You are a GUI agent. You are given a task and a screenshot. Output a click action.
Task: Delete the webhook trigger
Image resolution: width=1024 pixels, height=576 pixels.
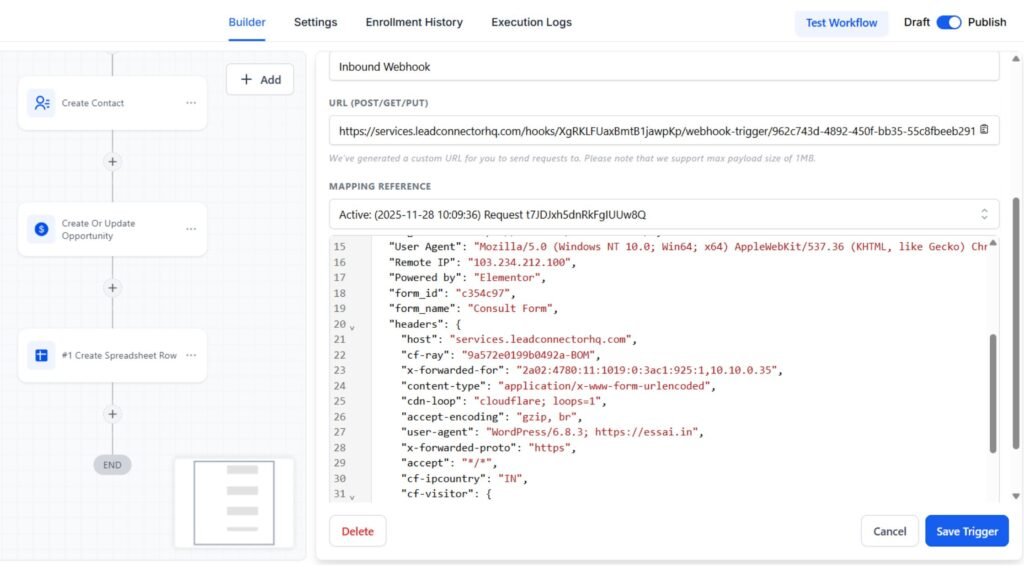pos(357,531)
